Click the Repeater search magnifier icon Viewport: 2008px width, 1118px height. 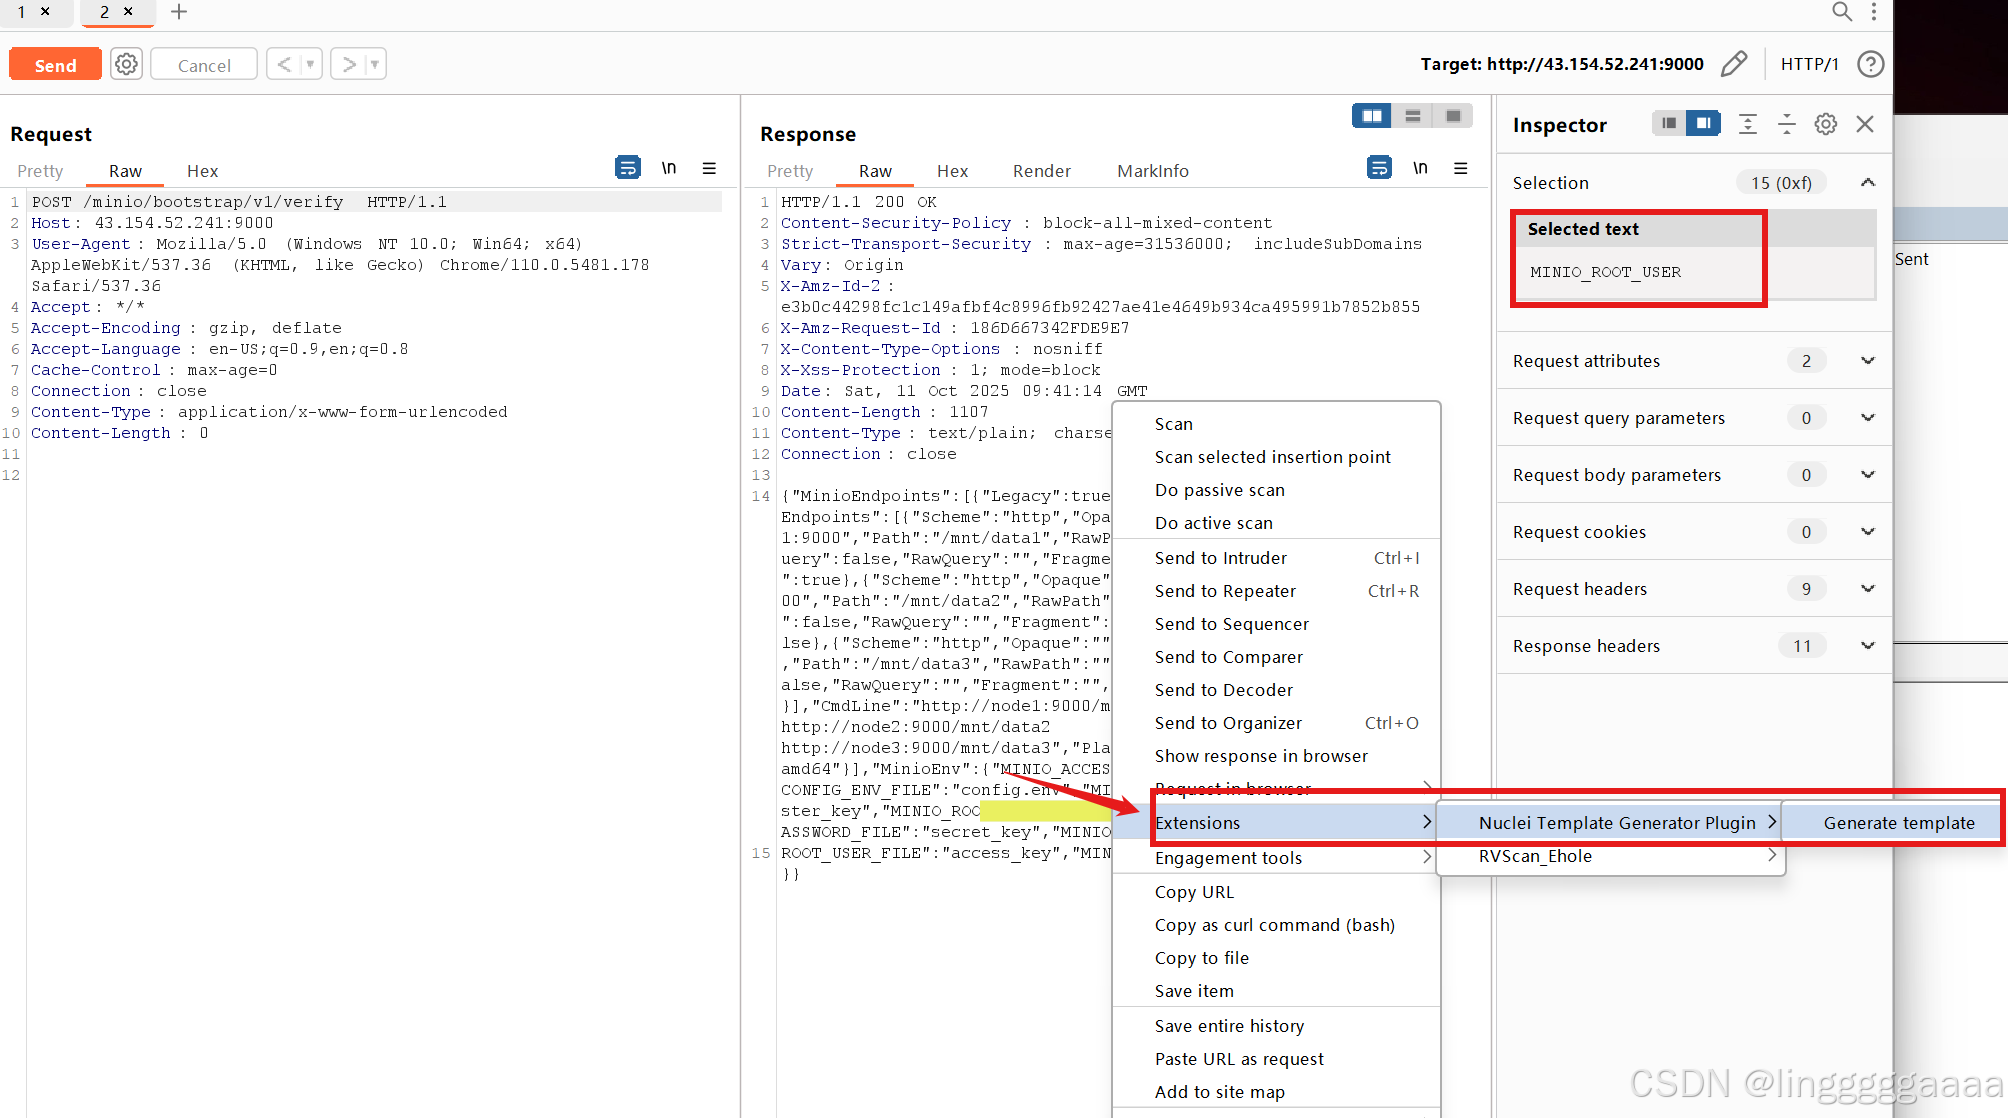click(x=1841, y=12)
